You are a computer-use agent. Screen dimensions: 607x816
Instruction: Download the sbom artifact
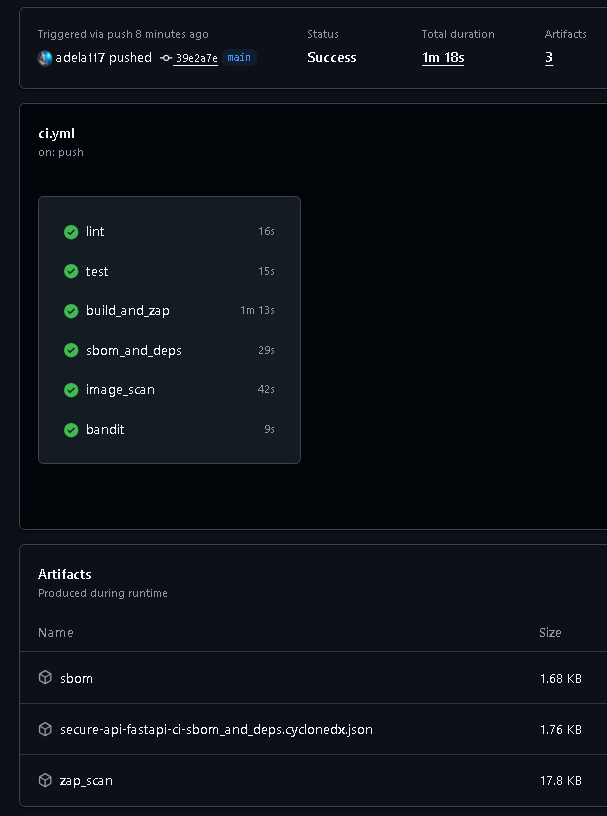76,678
